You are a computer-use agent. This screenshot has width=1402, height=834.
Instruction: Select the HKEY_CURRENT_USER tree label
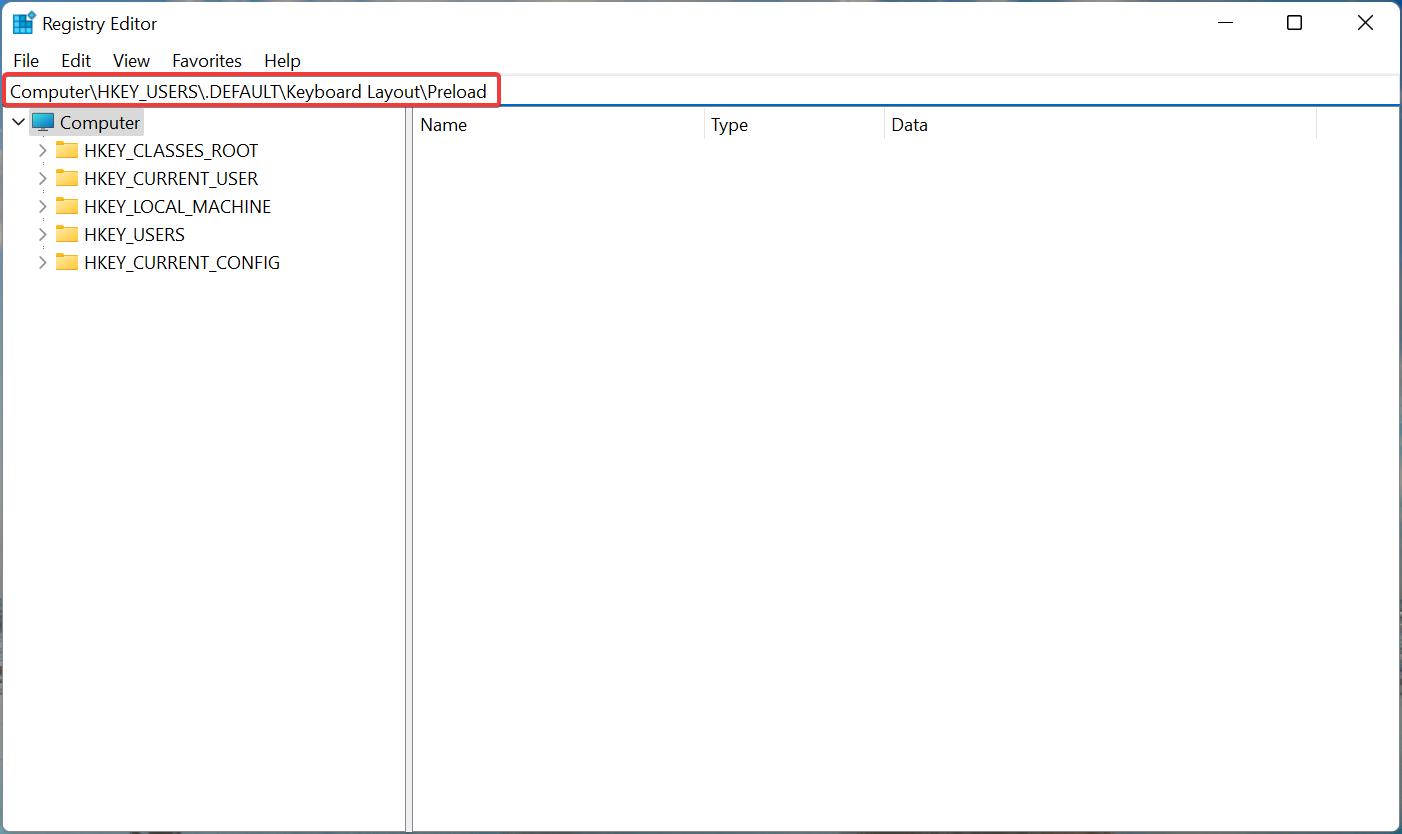[x=171, y=178]
